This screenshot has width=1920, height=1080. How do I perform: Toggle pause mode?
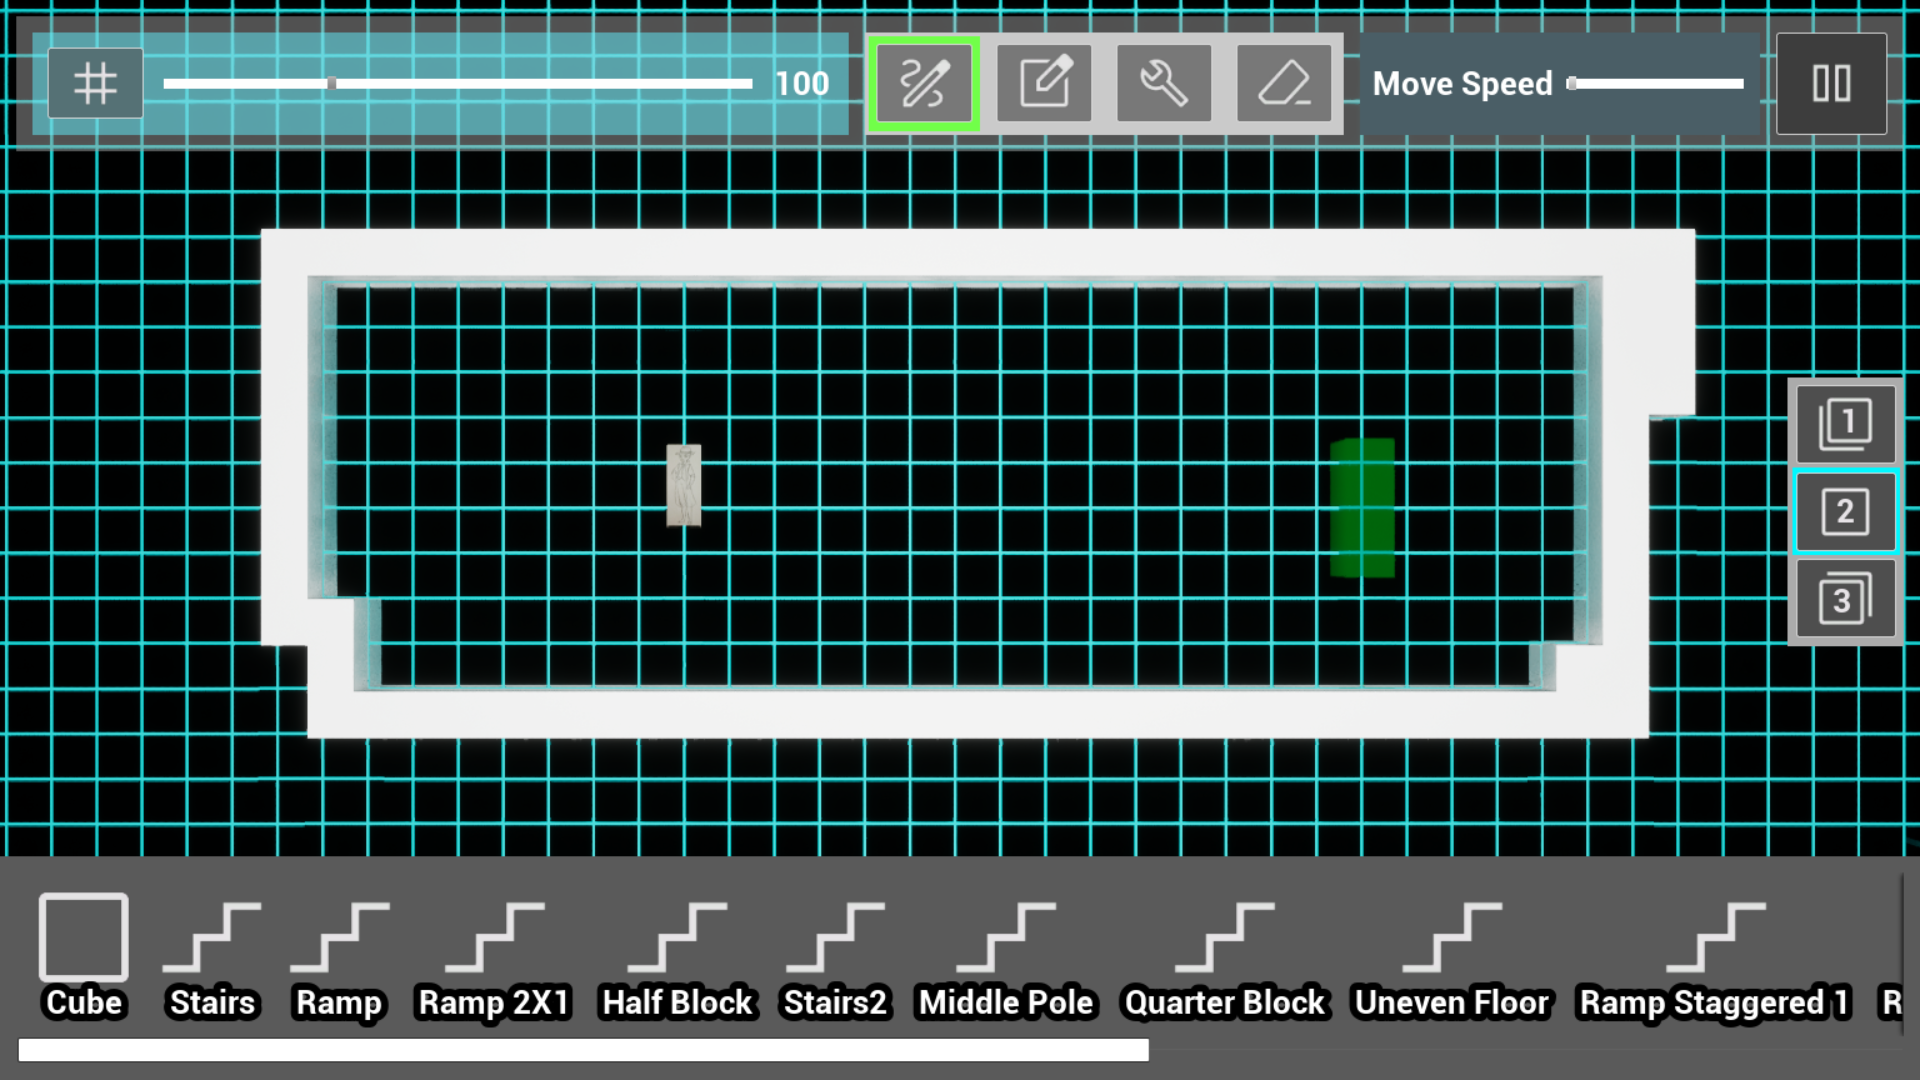[x=1831, y=84]
